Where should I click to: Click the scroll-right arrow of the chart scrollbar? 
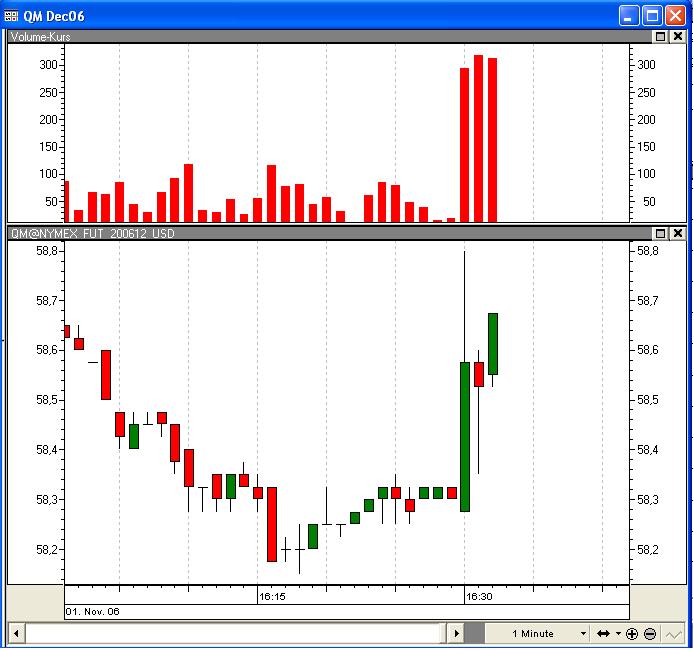456,634
